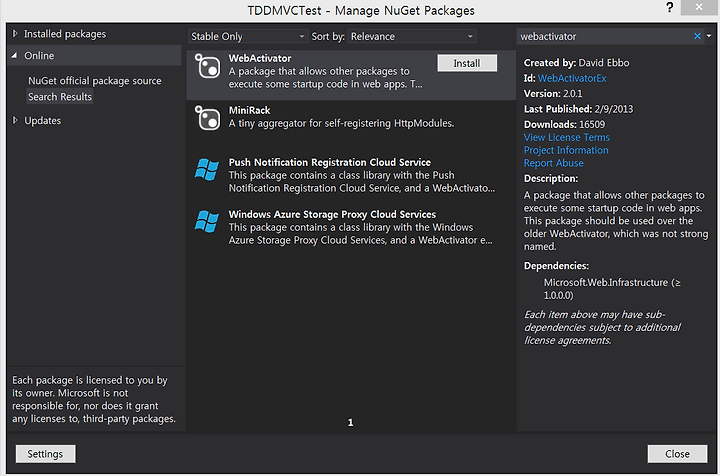This screenshot has width=720, height=476.
Task: Click the Updates category label
Action: coord(43,121)
